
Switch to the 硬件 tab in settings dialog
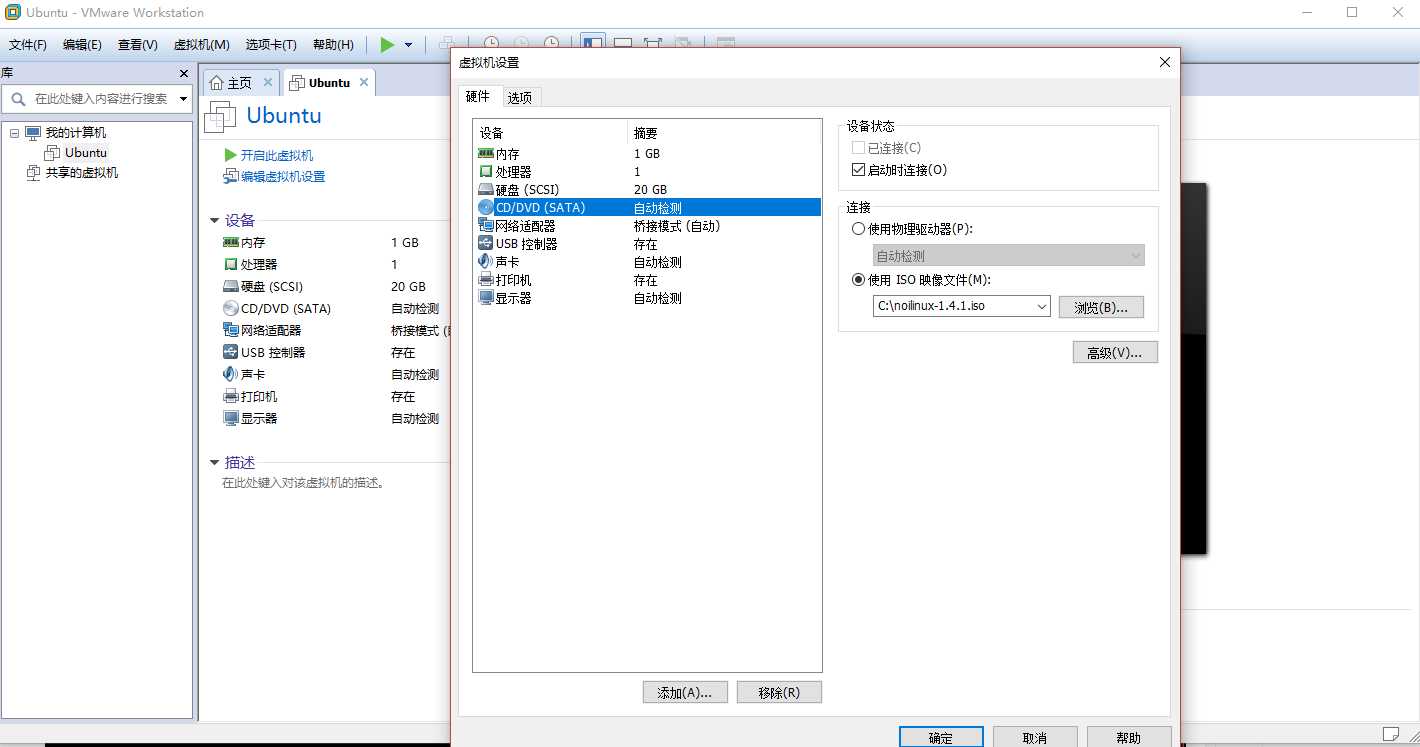coord(478,96)
